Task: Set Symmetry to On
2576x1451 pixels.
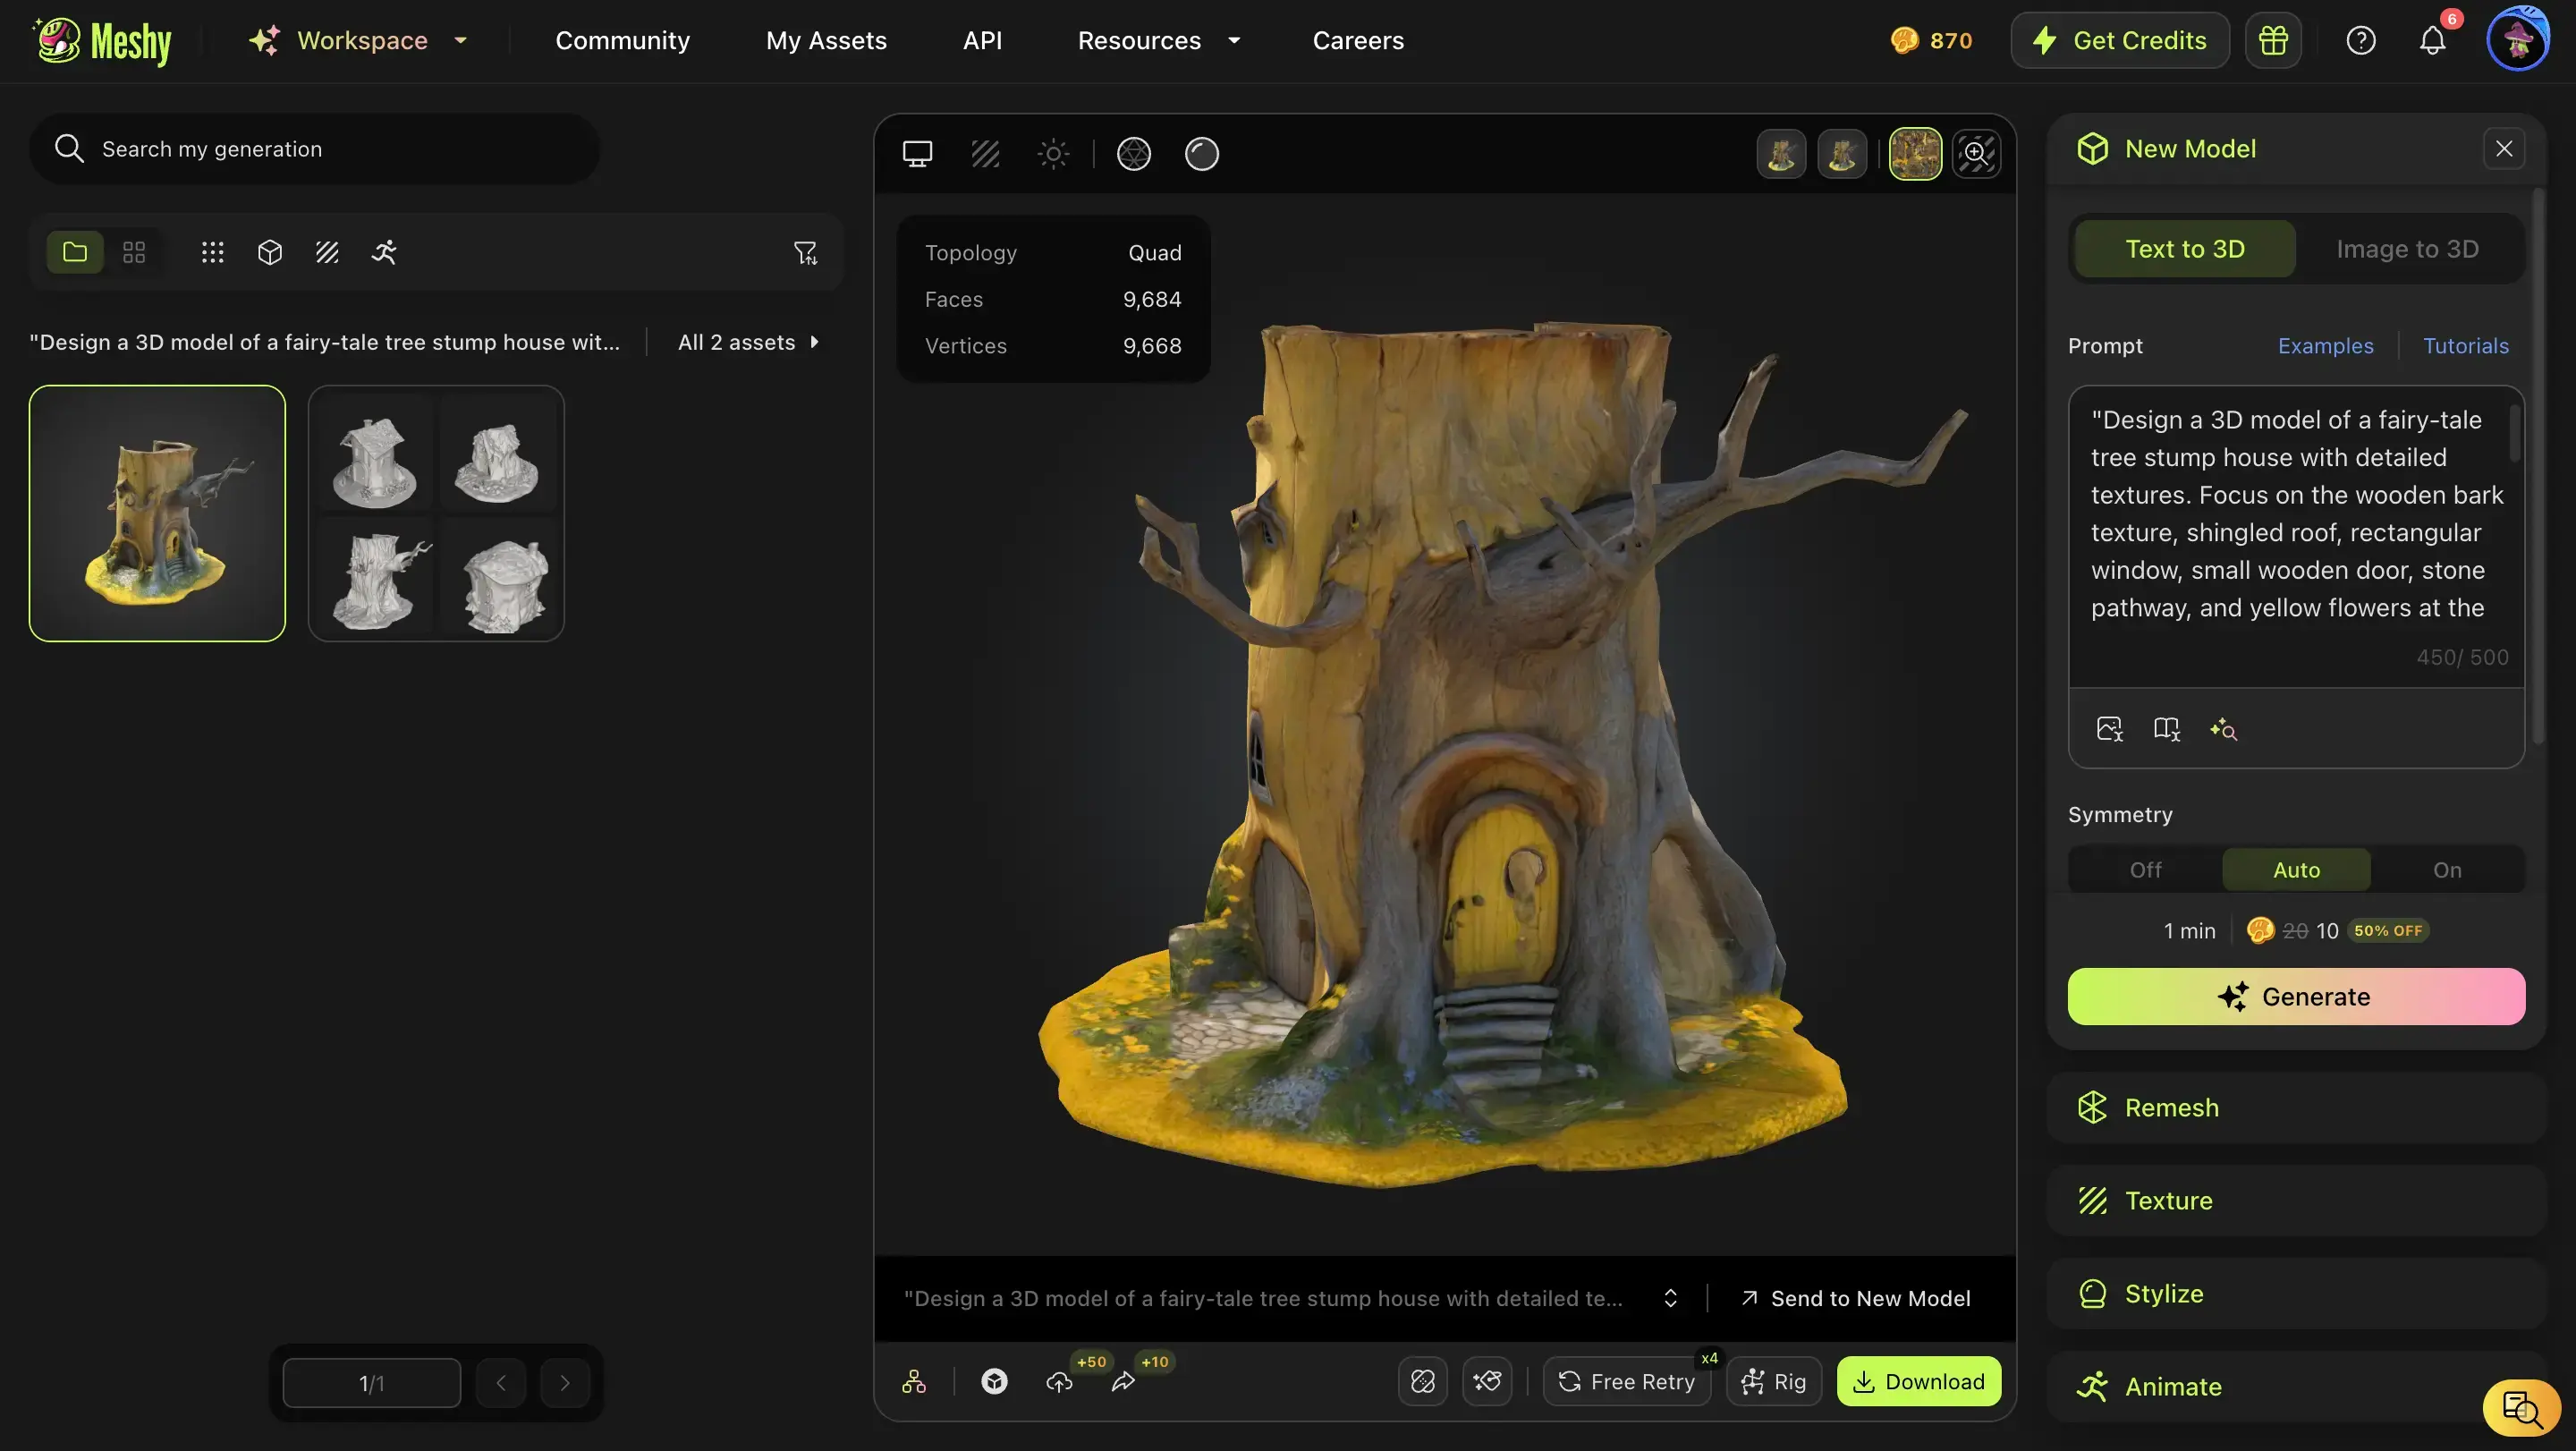Action: coord(2446,870)
